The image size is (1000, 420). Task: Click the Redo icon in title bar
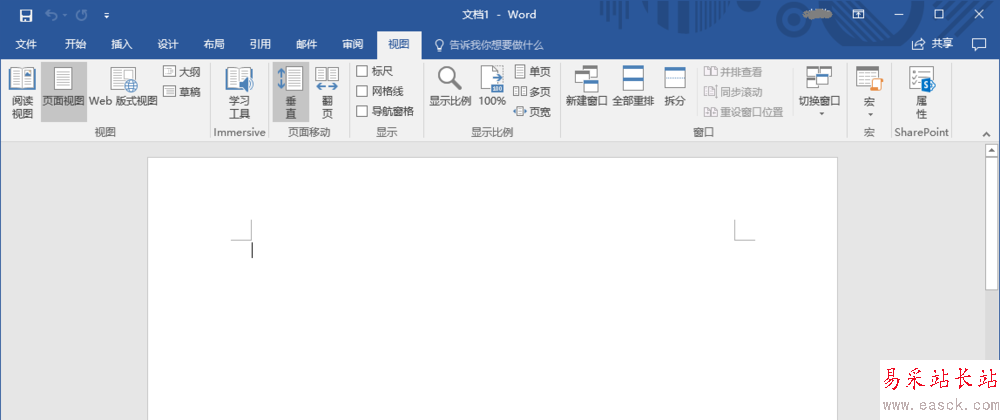coord(82,15)
